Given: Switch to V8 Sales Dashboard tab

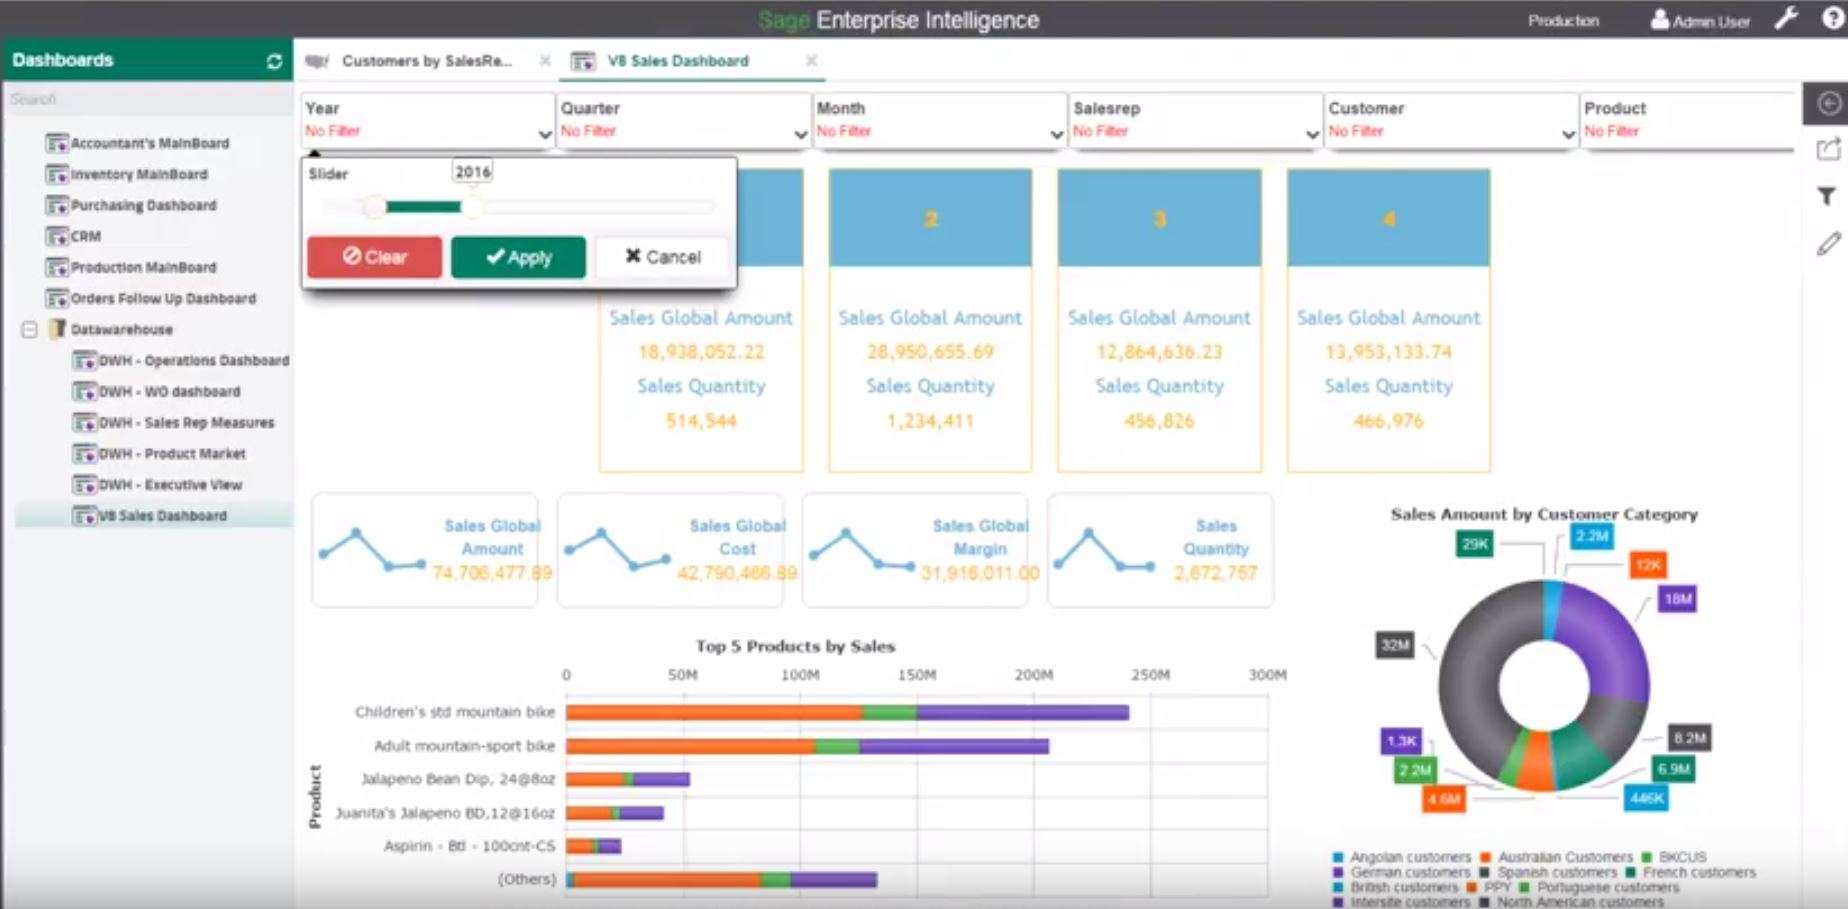Looking at the screenshot, I should pyautogui.click(x=678, y=61).
